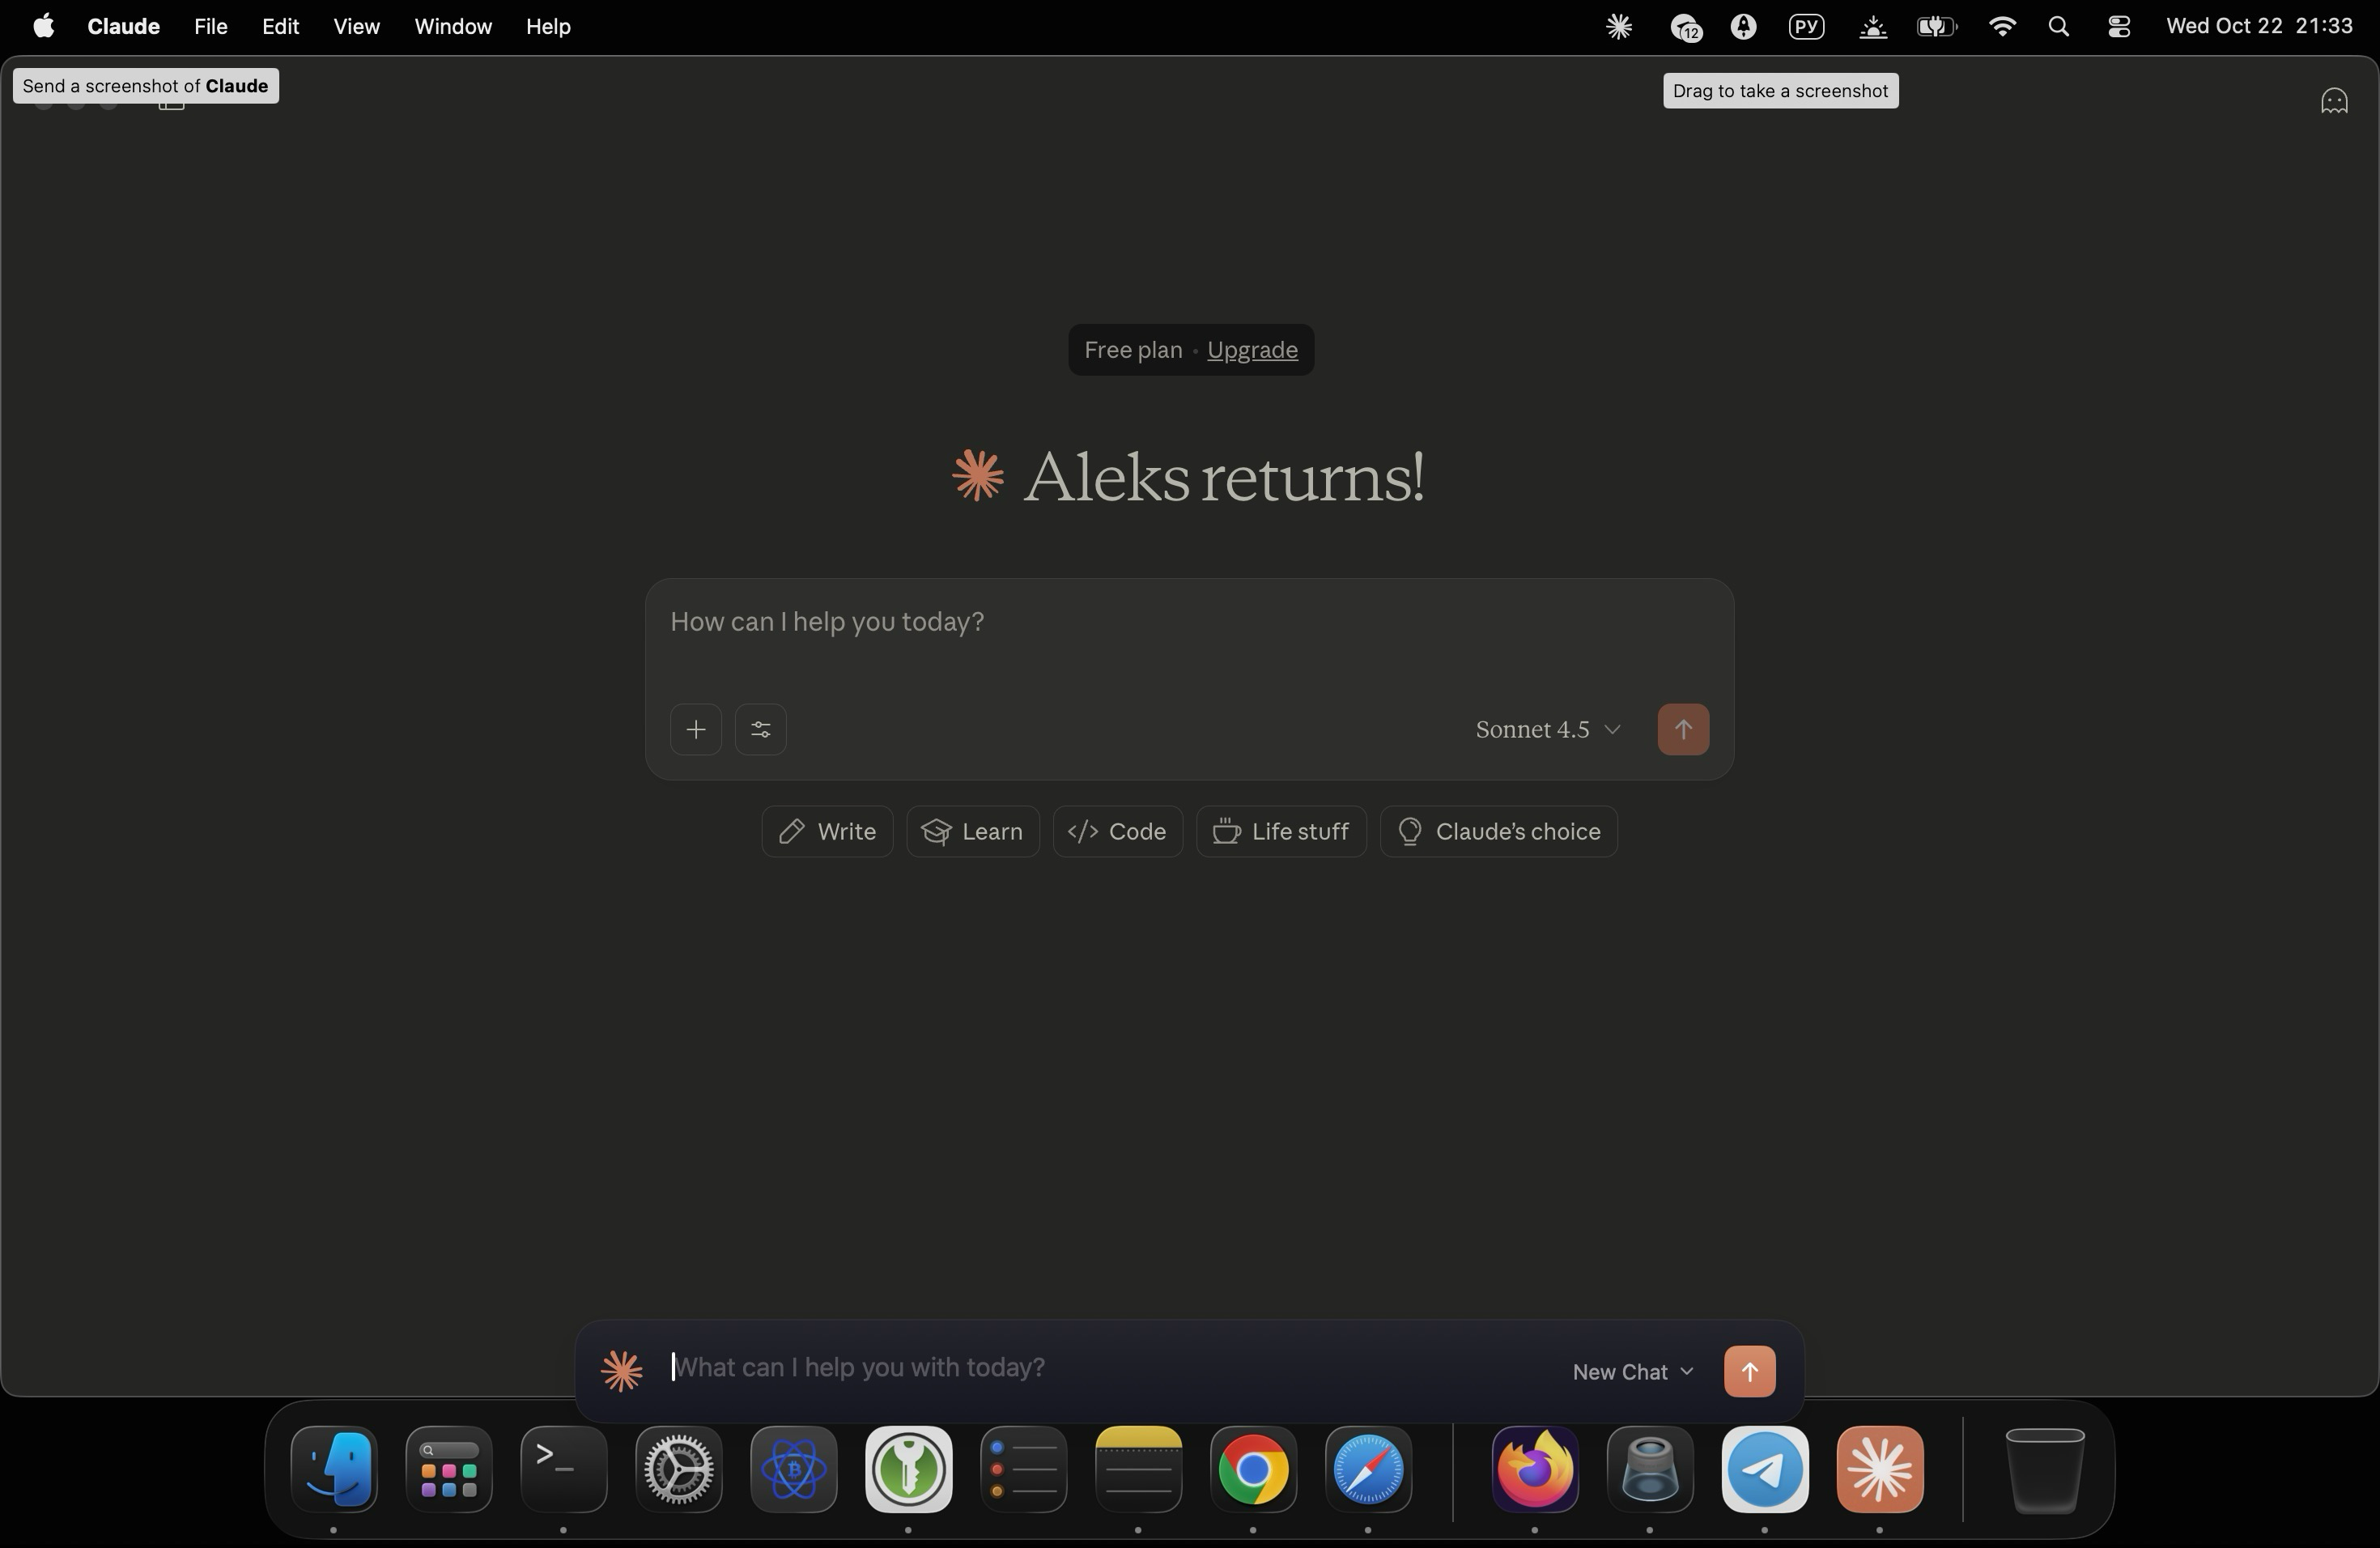The image size is (2380, 1548).
Task: Open the Window menu
Action: pos(452,26)
